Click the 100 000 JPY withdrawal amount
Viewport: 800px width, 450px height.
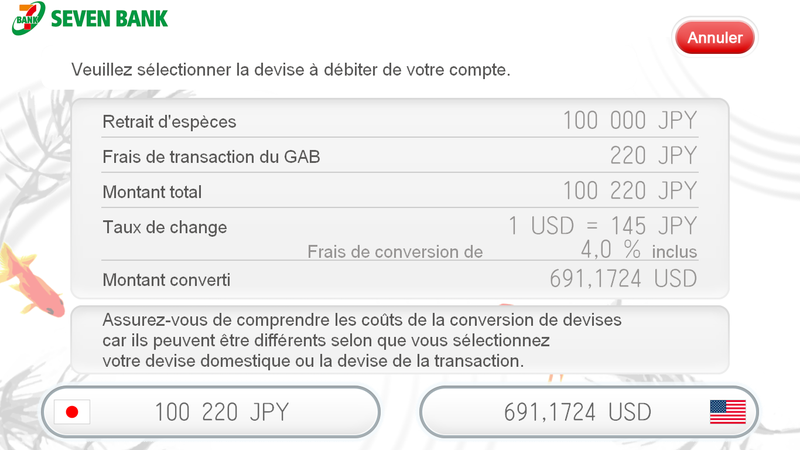630,121
